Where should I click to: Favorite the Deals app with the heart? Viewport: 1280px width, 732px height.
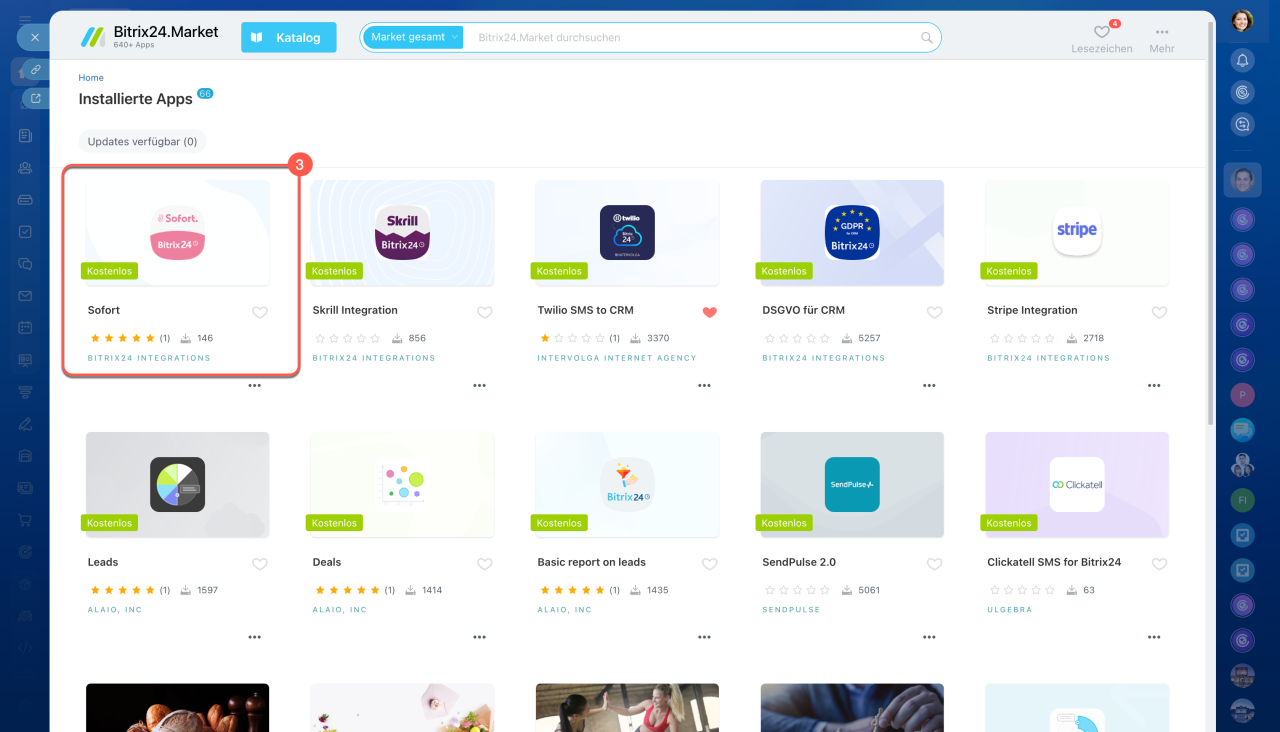click(x=485, y=564)
